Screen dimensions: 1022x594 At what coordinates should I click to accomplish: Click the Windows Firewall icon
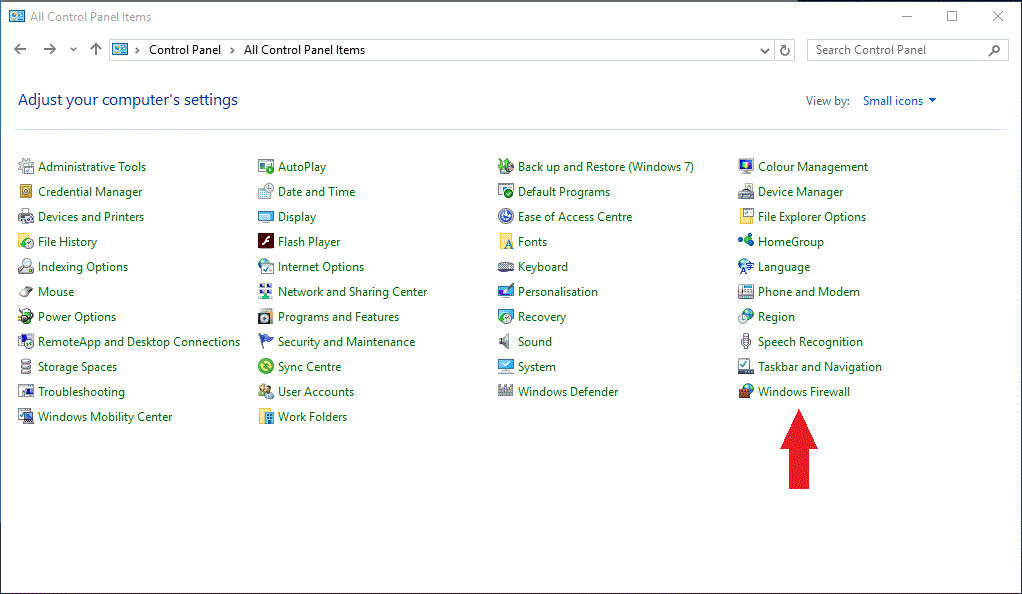pyautogui.click(x=746, y=392)
